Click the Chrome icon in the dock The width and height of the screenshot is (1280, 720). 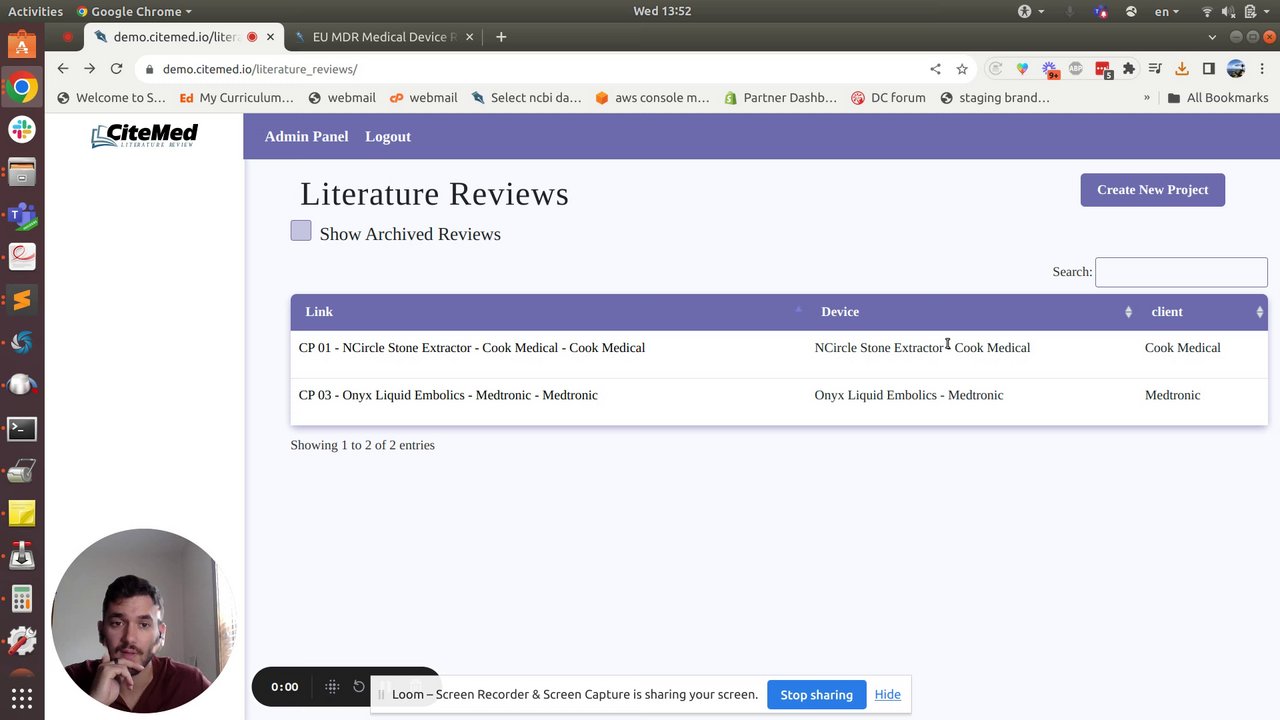click(x=22, y=88)
